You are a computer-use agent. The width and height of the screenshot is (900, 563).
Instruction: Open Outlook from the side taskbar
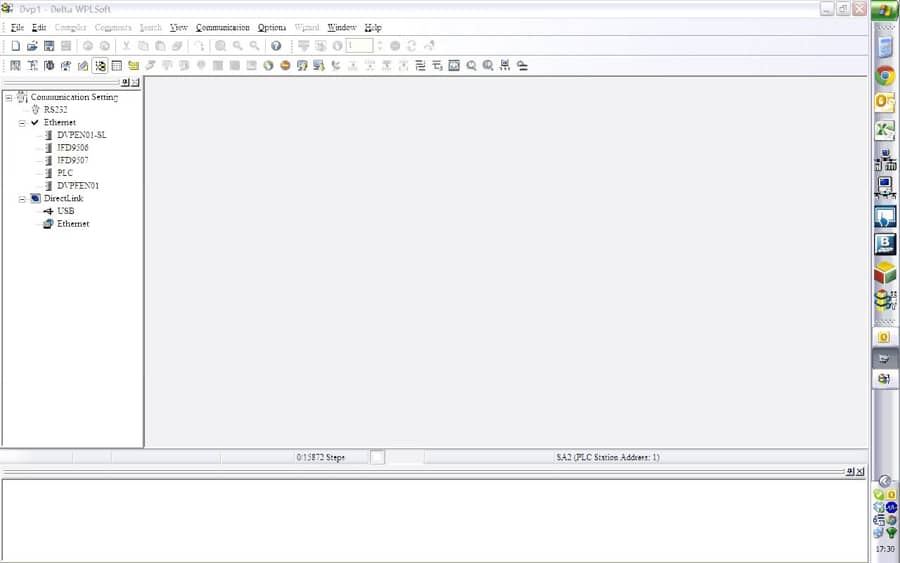pos(885,103)
